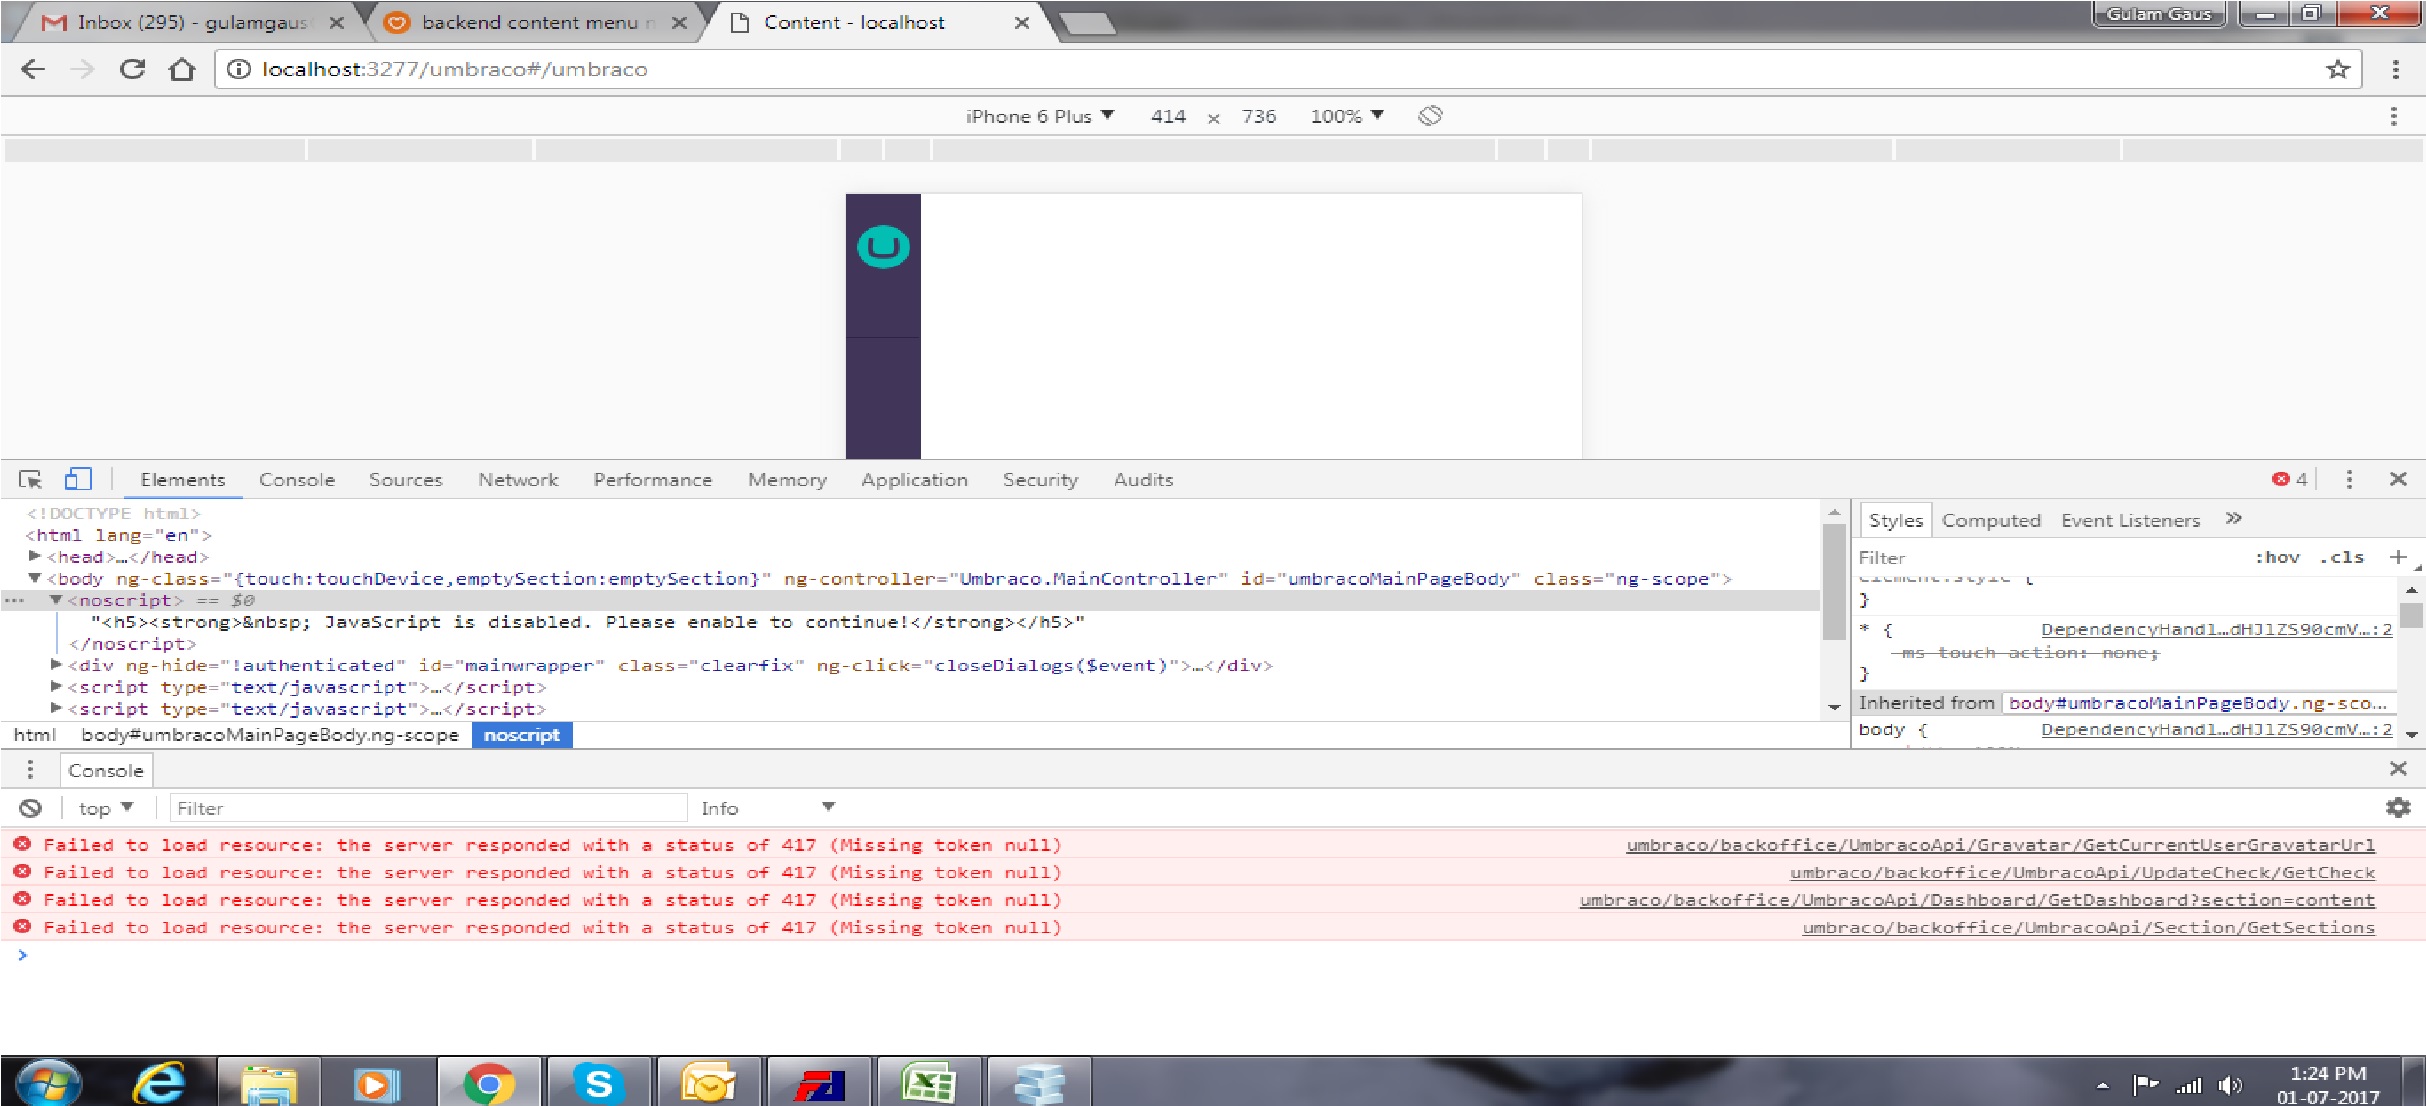Add new style rule with plus icon
The width and height of the screenshot is (2426, 1106).
(2398, 557)
